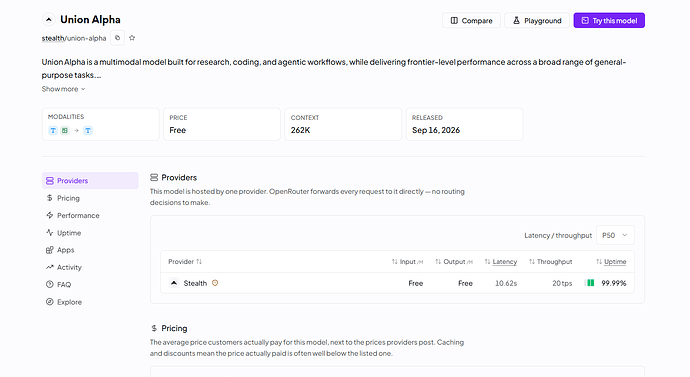Click the text output modality icon

tap(88, 130)
